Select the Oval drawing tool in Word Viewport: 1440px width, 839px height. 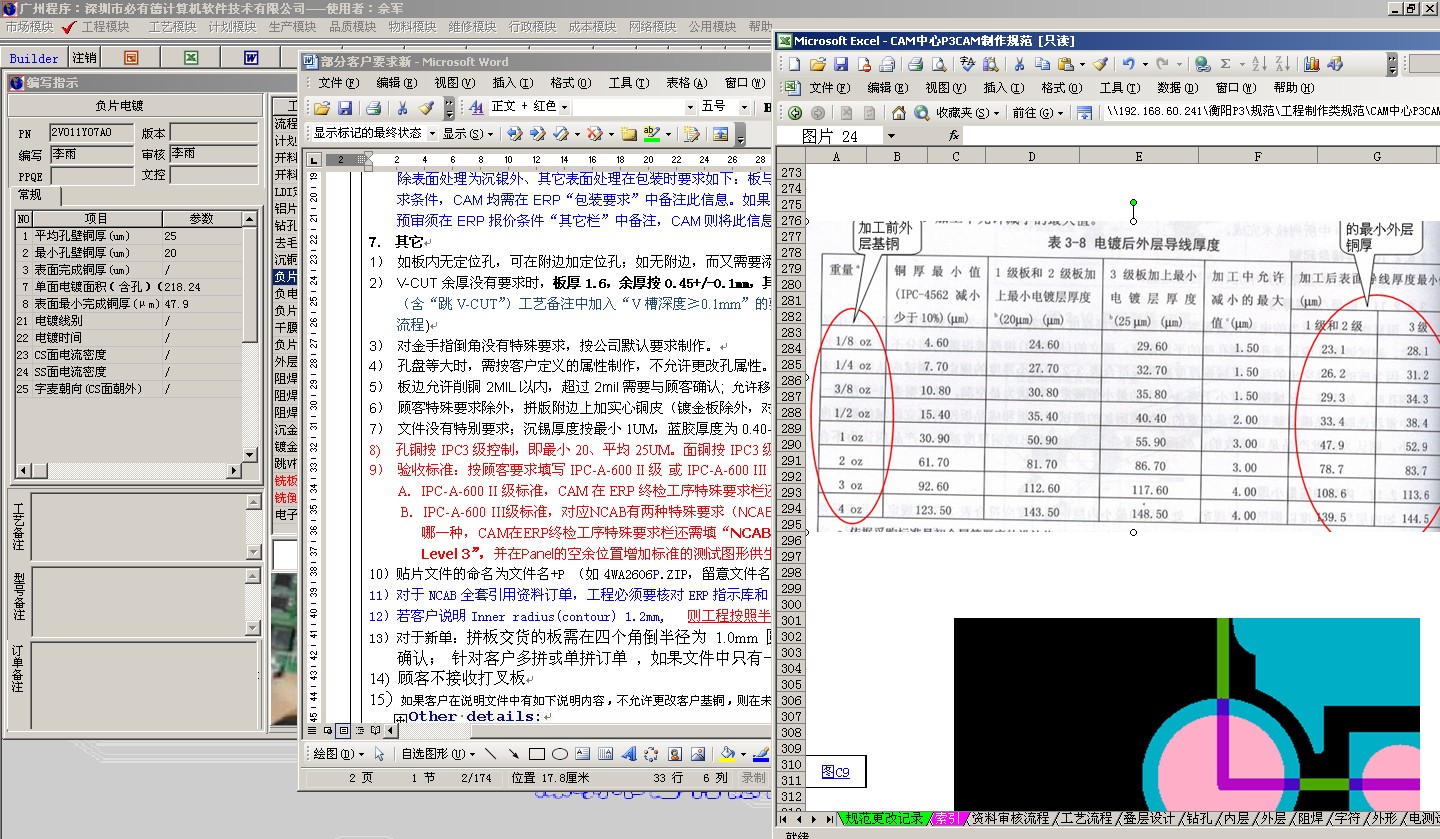point(560,754)
